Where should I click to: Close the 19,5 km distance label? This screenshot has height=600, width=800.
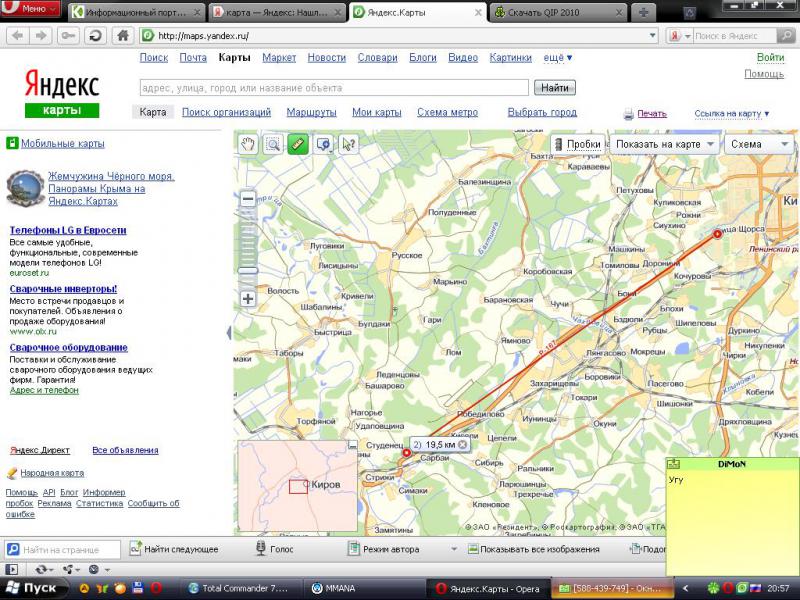click(x=462, y=444)
